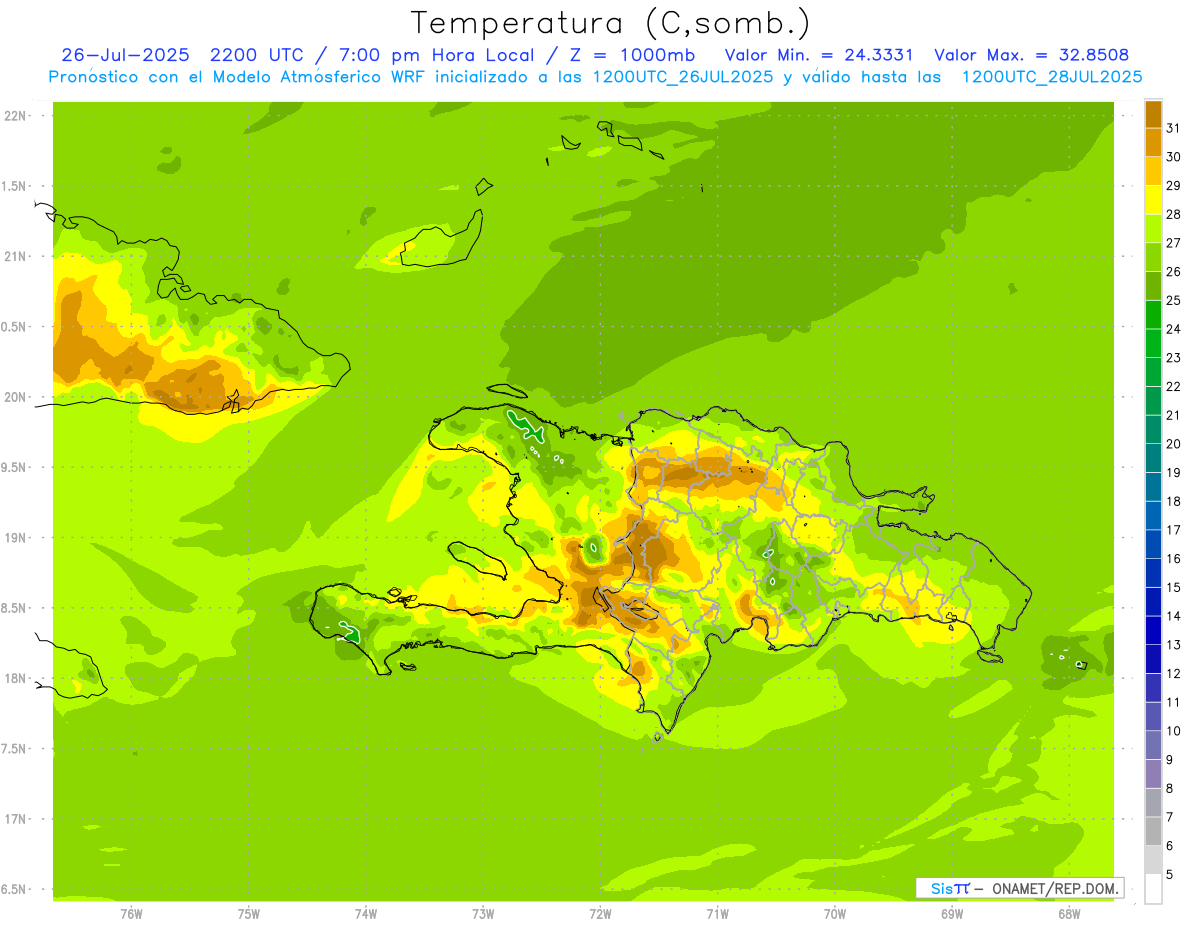Click the "72W" longitude axis label
Image resolution: width=1200 pixels, height=927 pixels.
pos(600,913)
